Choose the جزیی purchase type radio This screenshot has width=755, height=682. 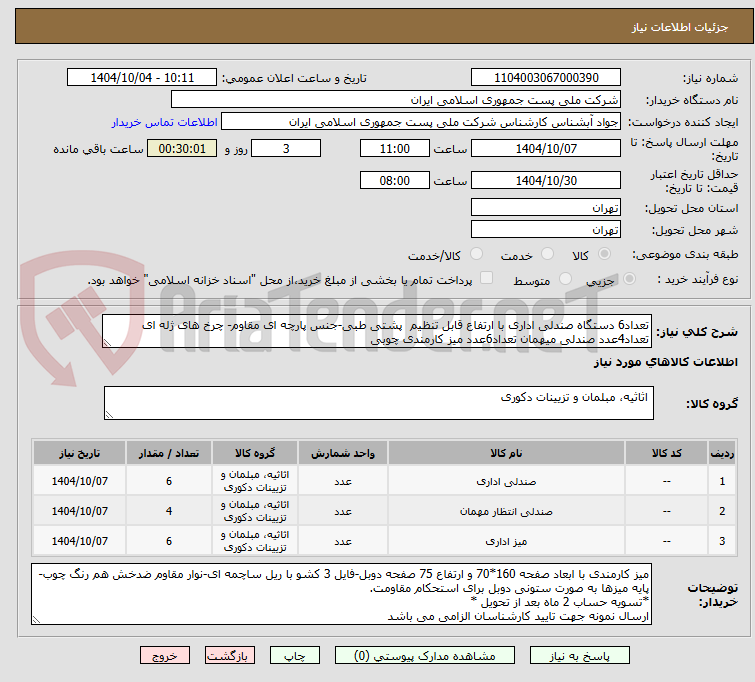[x=629, y=279]
